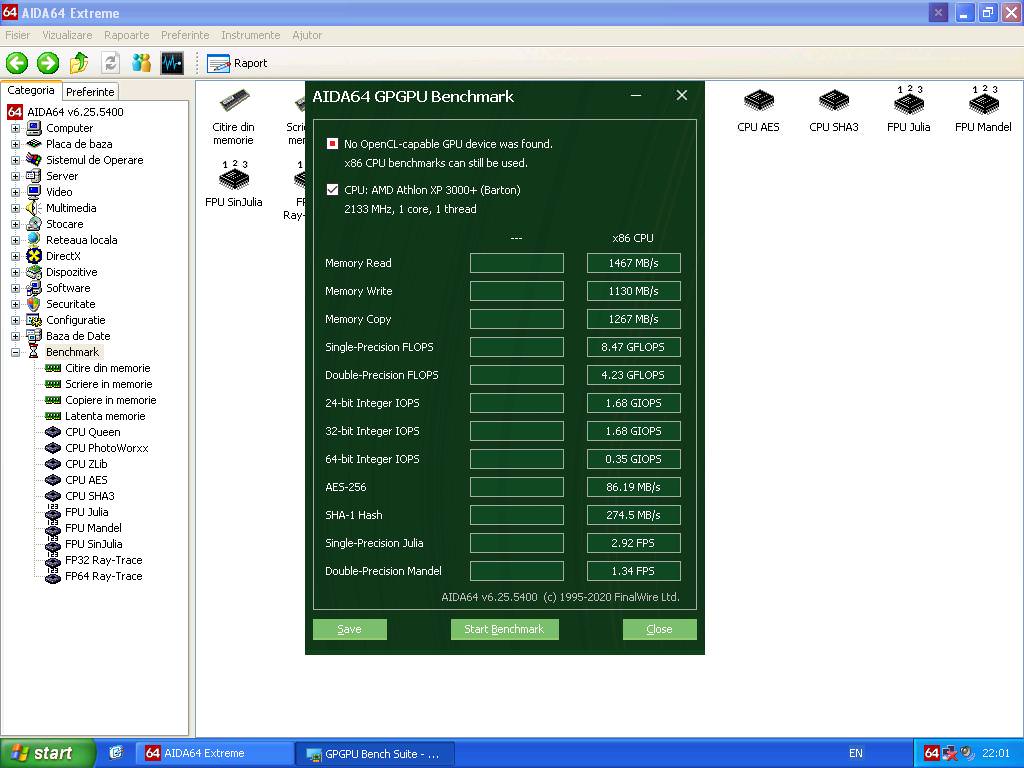The width and height of the screenshot is (1024, 768).
Task: Click the Users toolbar icon
Action: pos(141,63)
